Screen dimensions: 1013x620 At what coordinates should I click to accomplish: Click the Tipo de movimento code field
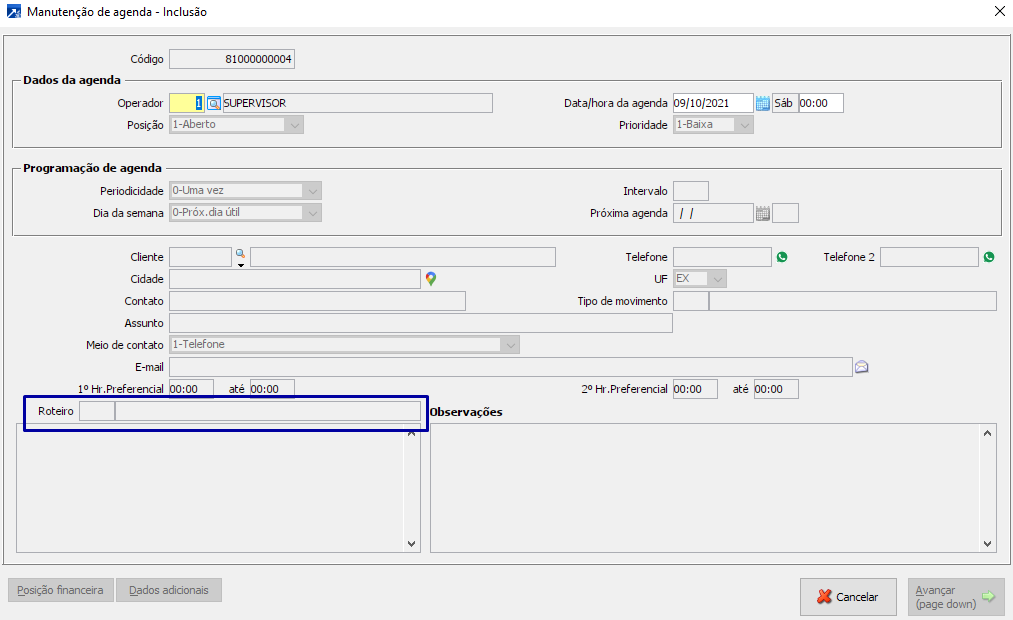[691, 300]
